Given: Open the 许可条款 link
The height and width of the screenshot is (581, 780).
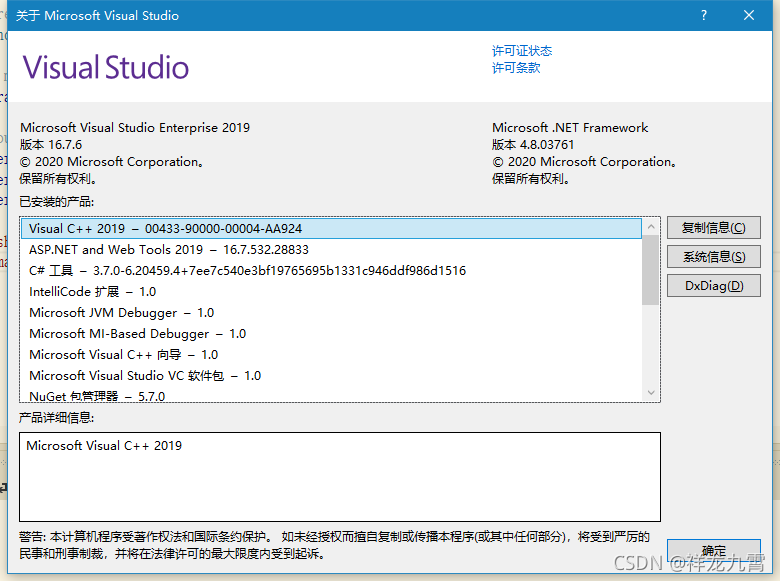Looking at the screenshot, I should coord(516,68).
